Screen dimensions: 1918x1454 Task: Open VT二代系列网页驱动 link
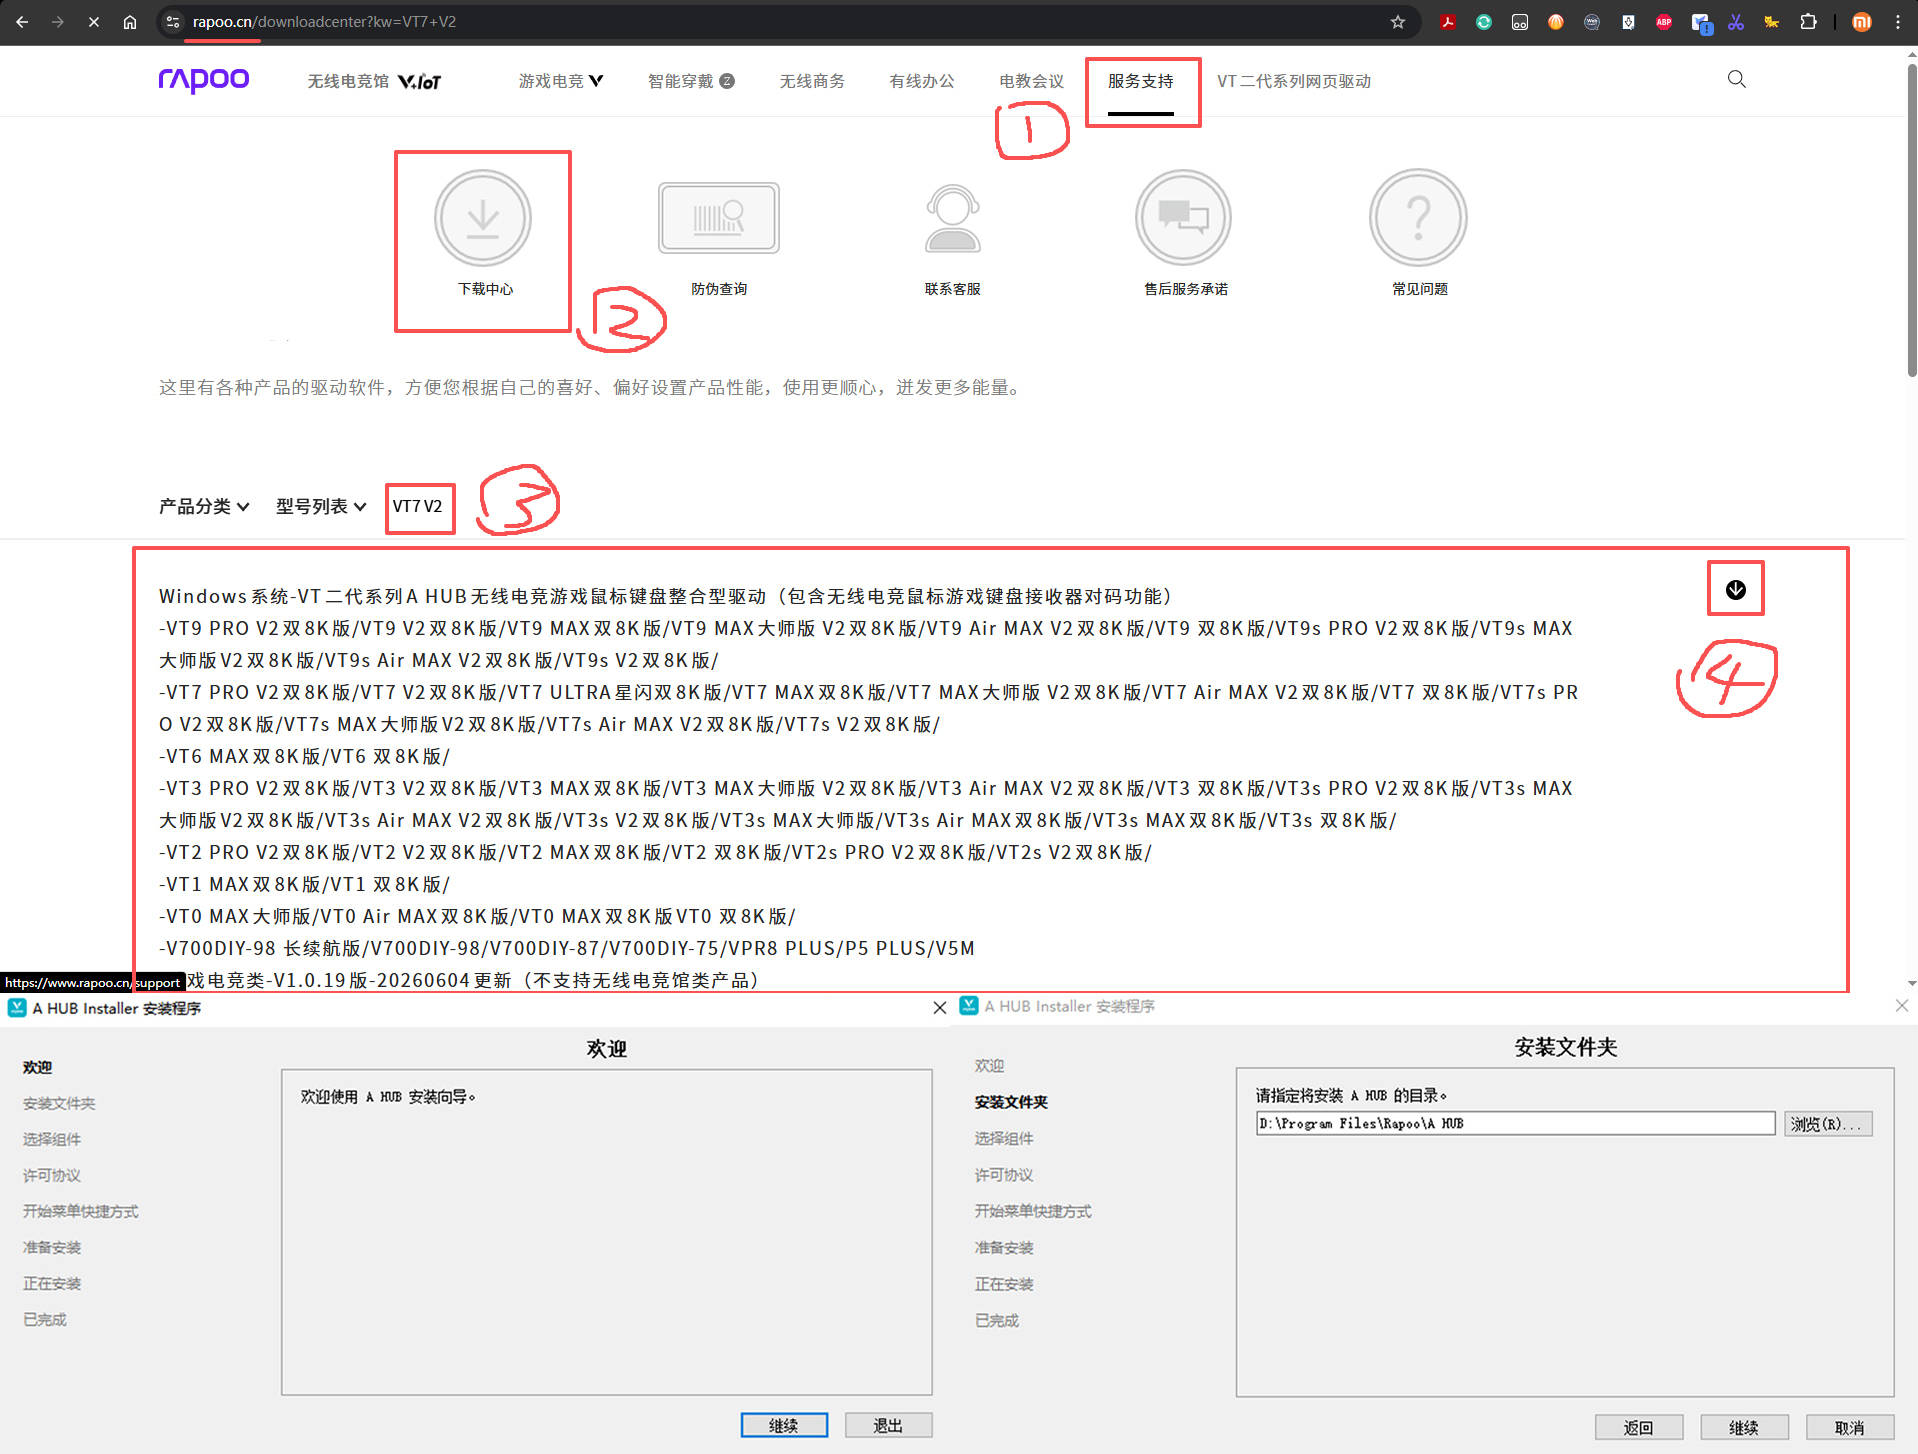pos(1294,81)
